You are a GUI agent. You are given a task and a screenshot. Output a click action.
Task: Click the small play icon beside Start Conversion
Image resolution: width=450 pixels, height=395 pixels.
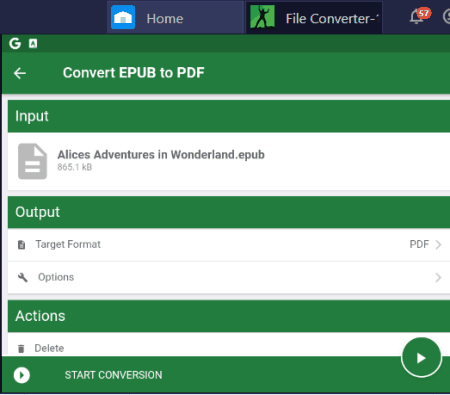point(22,375)
